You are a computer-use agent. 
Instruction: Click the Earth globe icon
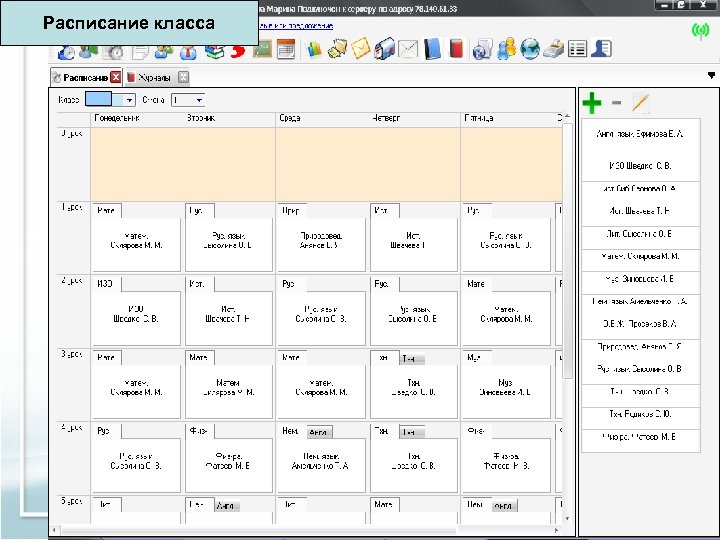[x=530, y=49]
